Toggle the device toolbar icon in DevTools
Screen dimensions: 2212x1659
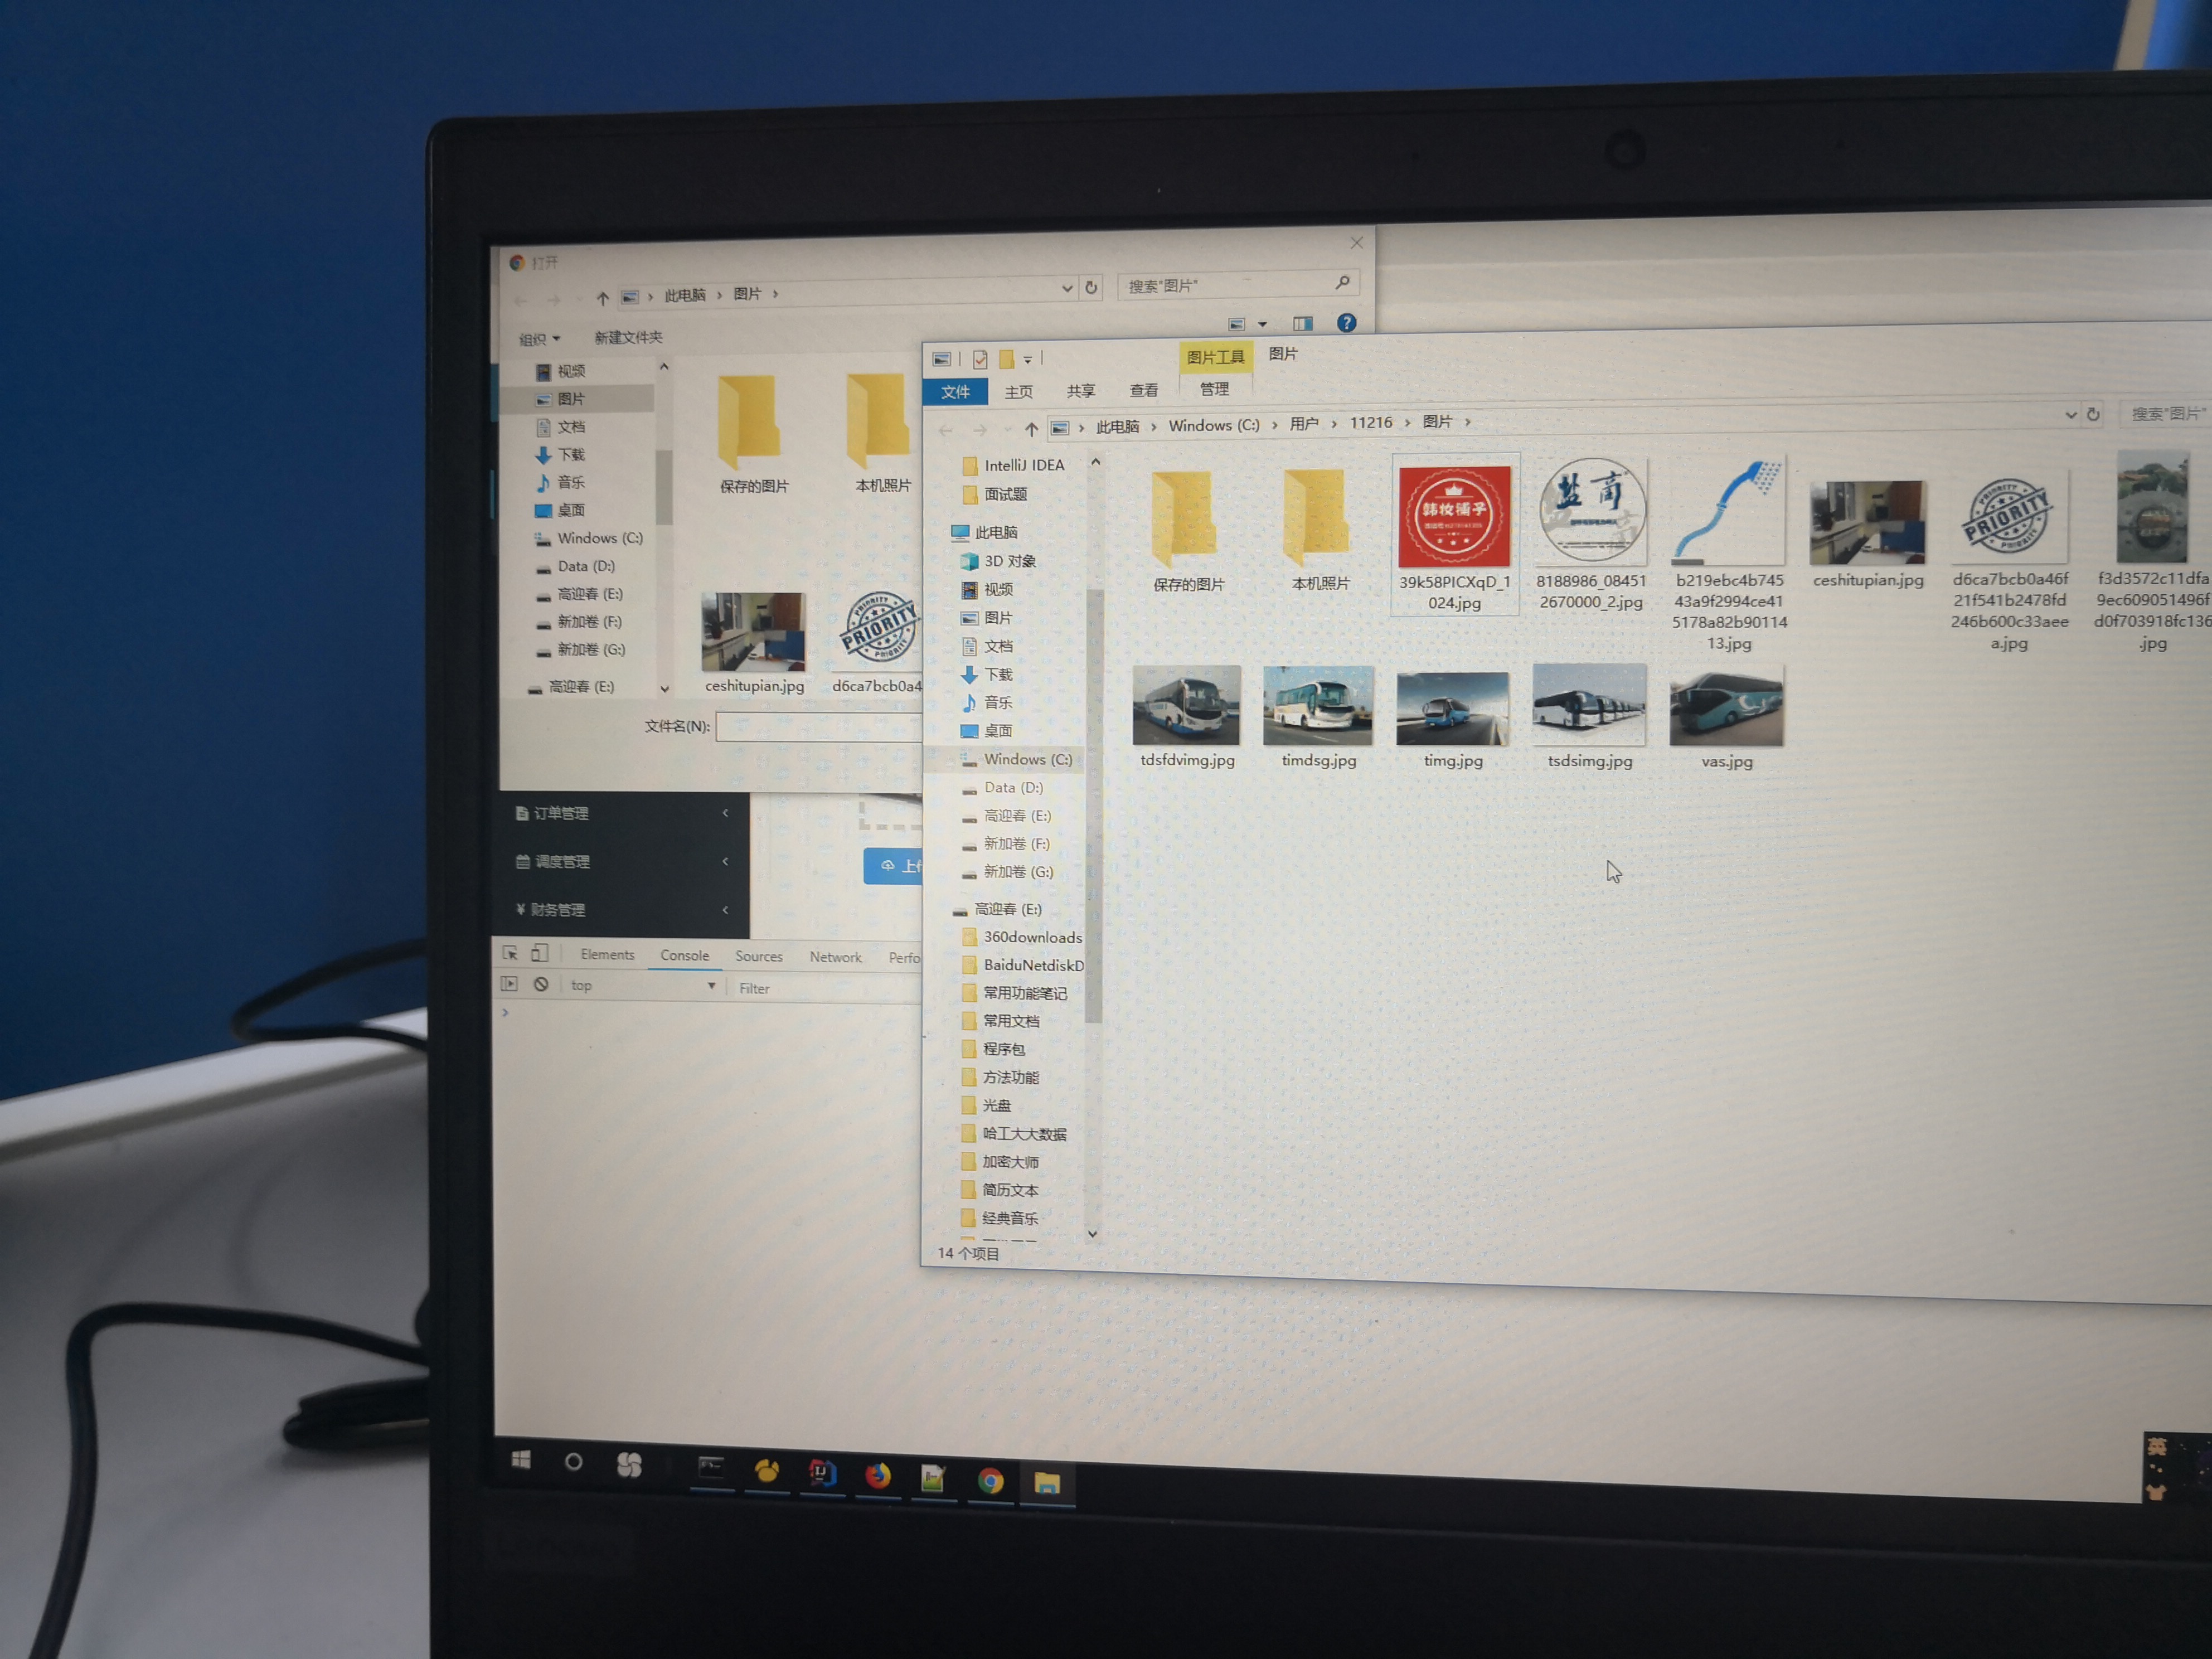coord(539,953)
